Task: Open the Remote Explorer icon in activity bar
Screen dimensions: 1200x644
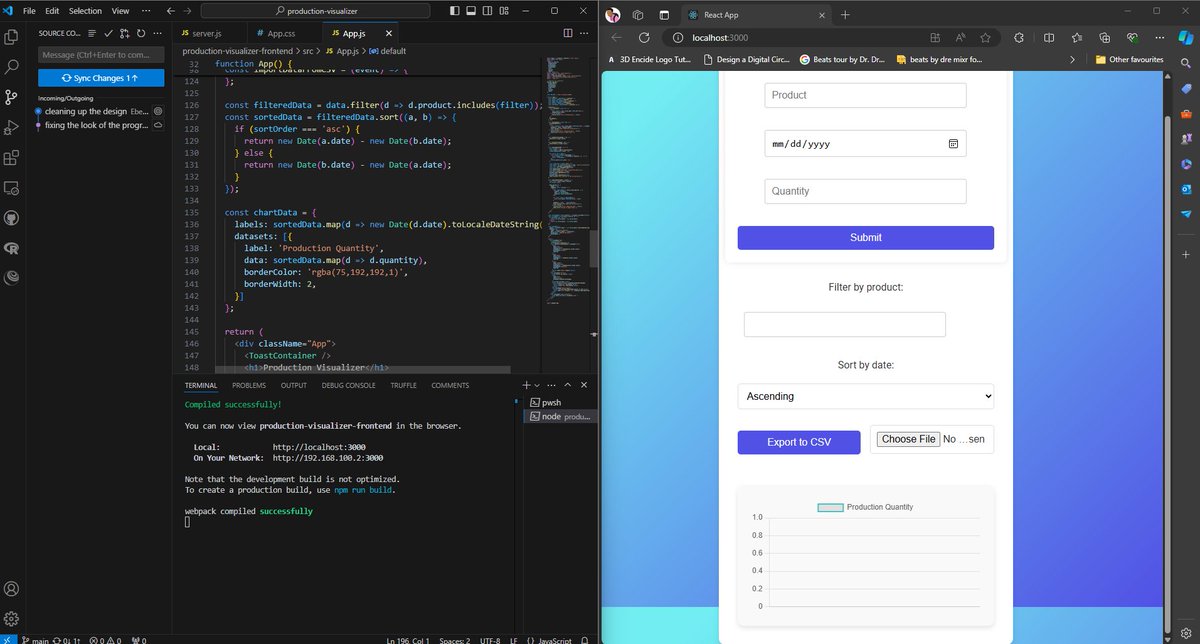Action: (12, 188)
